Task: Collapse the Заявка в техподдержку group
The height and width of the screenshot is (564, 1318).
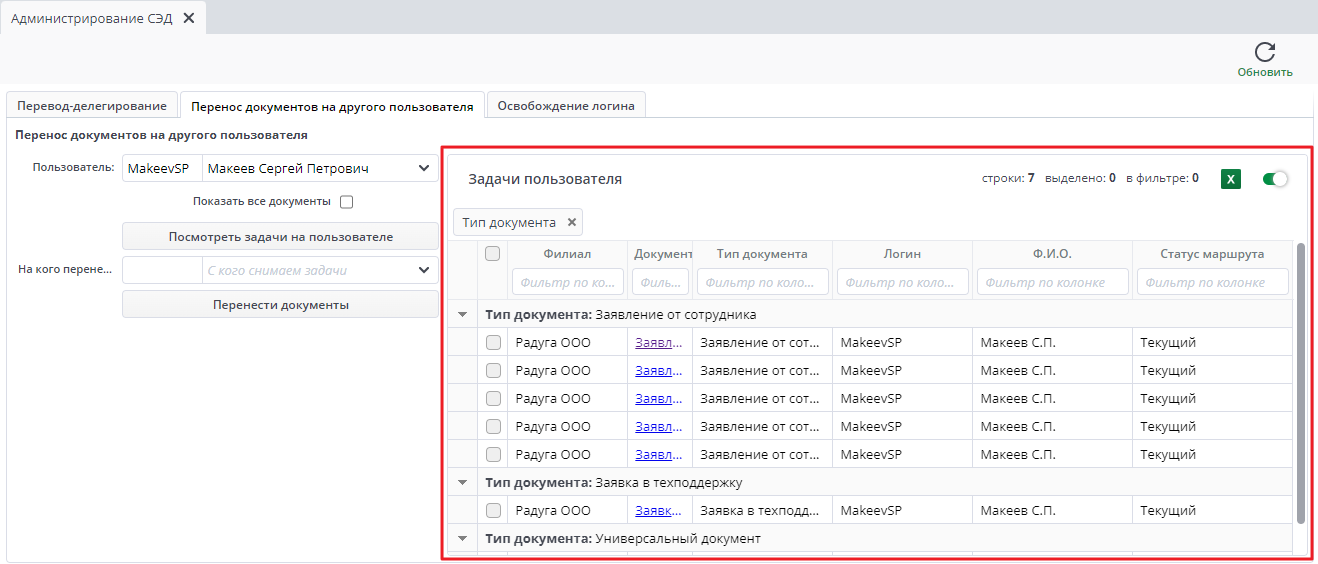Action: [x=462, y=482]
